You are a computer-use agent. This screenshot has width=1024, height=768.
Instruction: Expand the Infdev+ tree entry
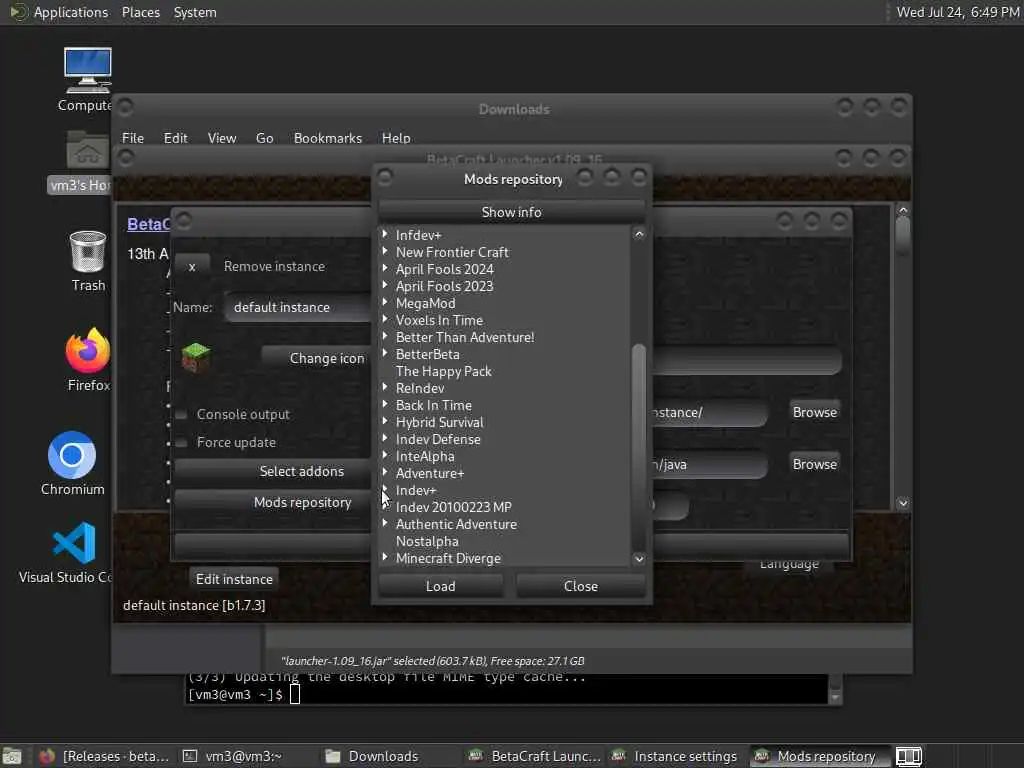[385, 234]
